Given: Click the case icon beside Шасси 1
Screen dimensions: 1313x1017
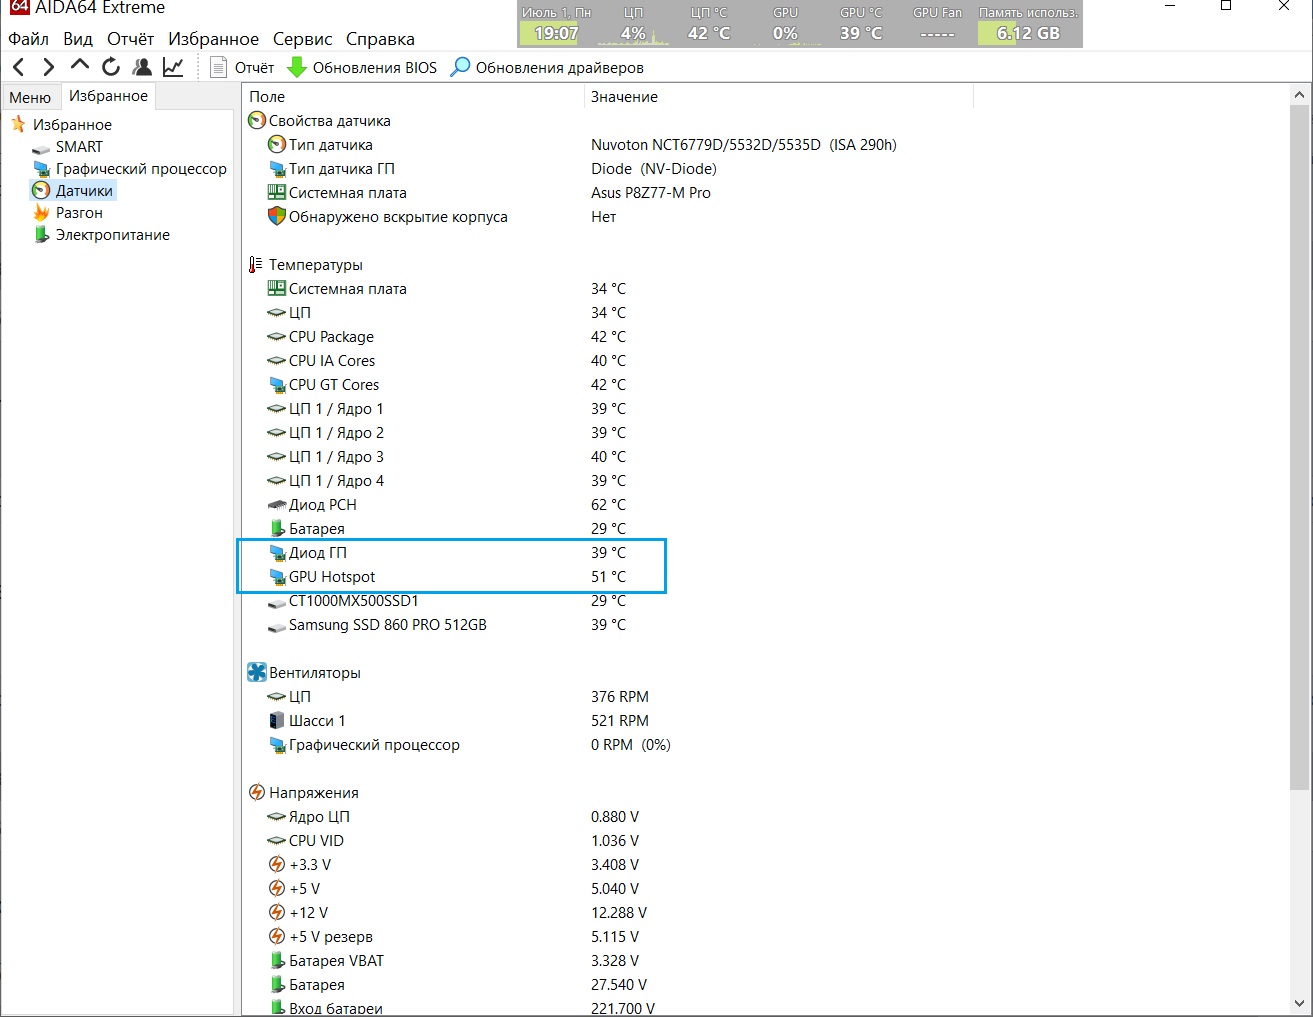Looking at the screenshot, I should coord(277,721).
